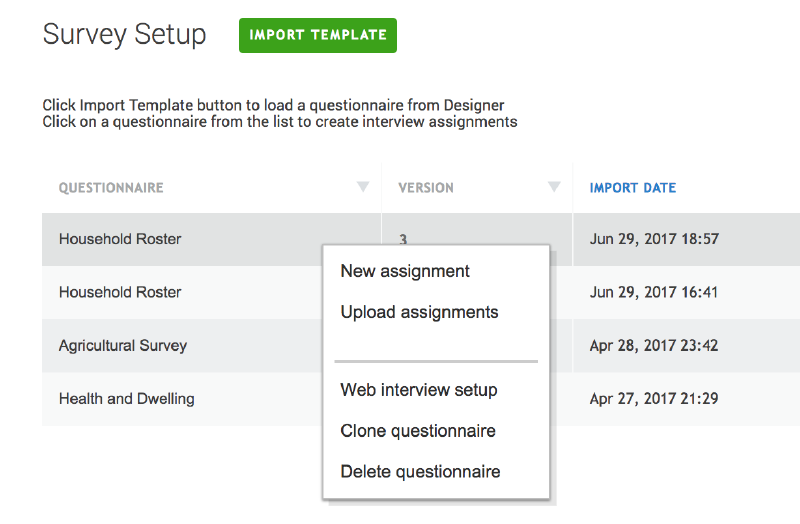Open the Questionnaire column filter arrow
Screen dimensions: 800x524
click(x=363, y=187)
